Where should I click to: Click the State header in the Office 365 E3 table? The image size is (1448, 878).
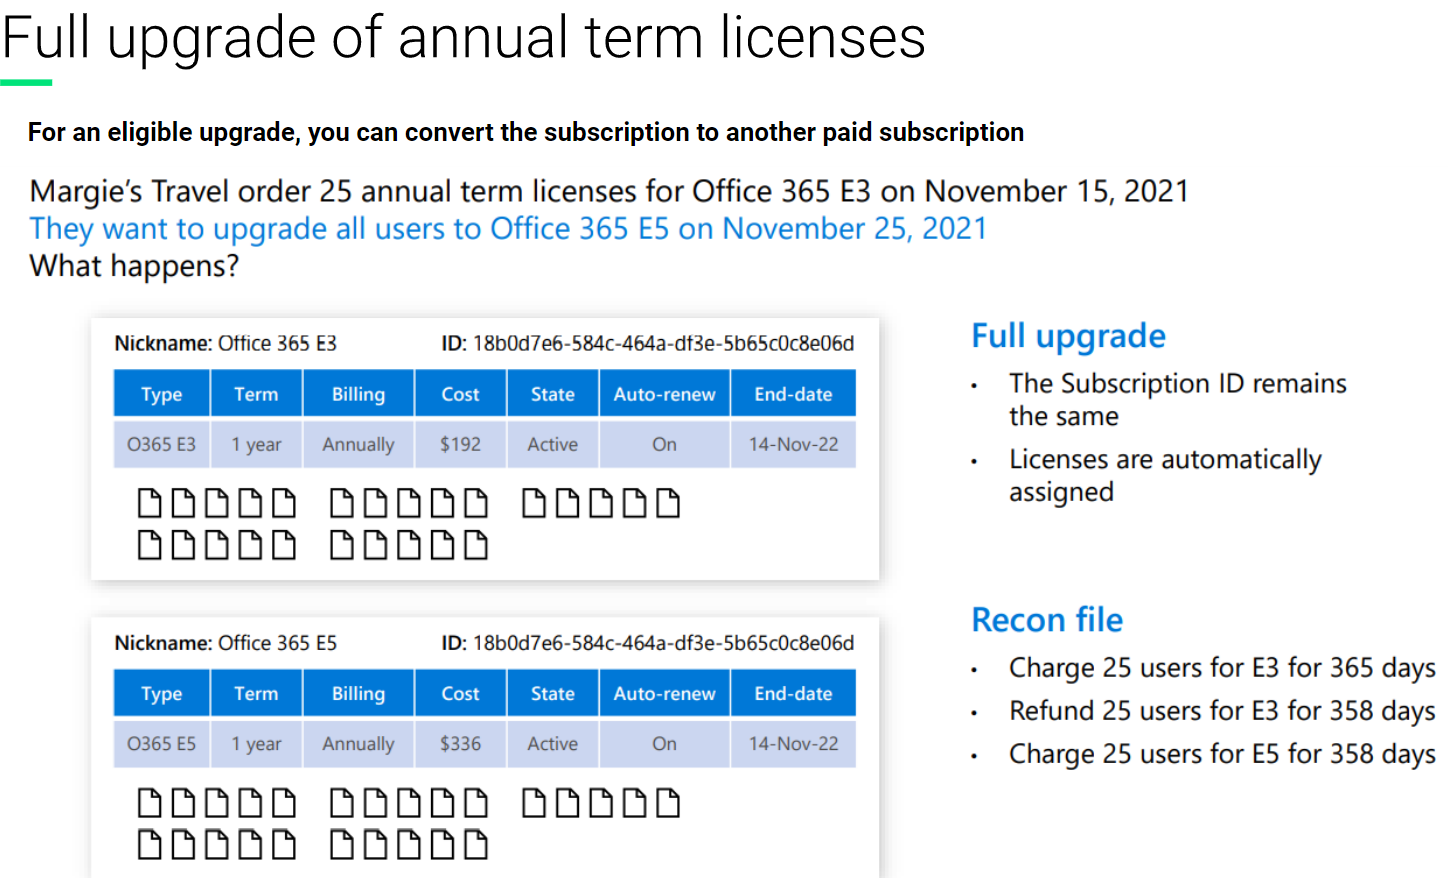[552, 393]
